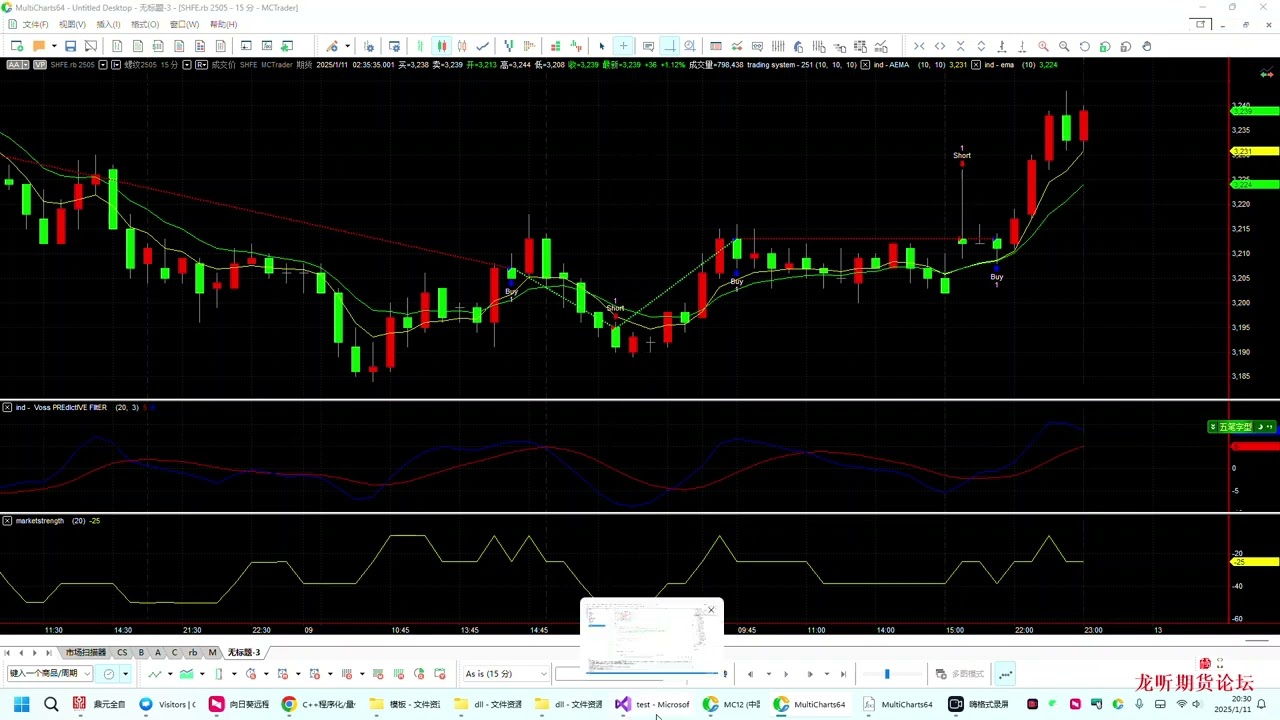The height and width of the screenshot is (720, 1280).
Task: Click the playback speed slider
Action: coord(887,674)
